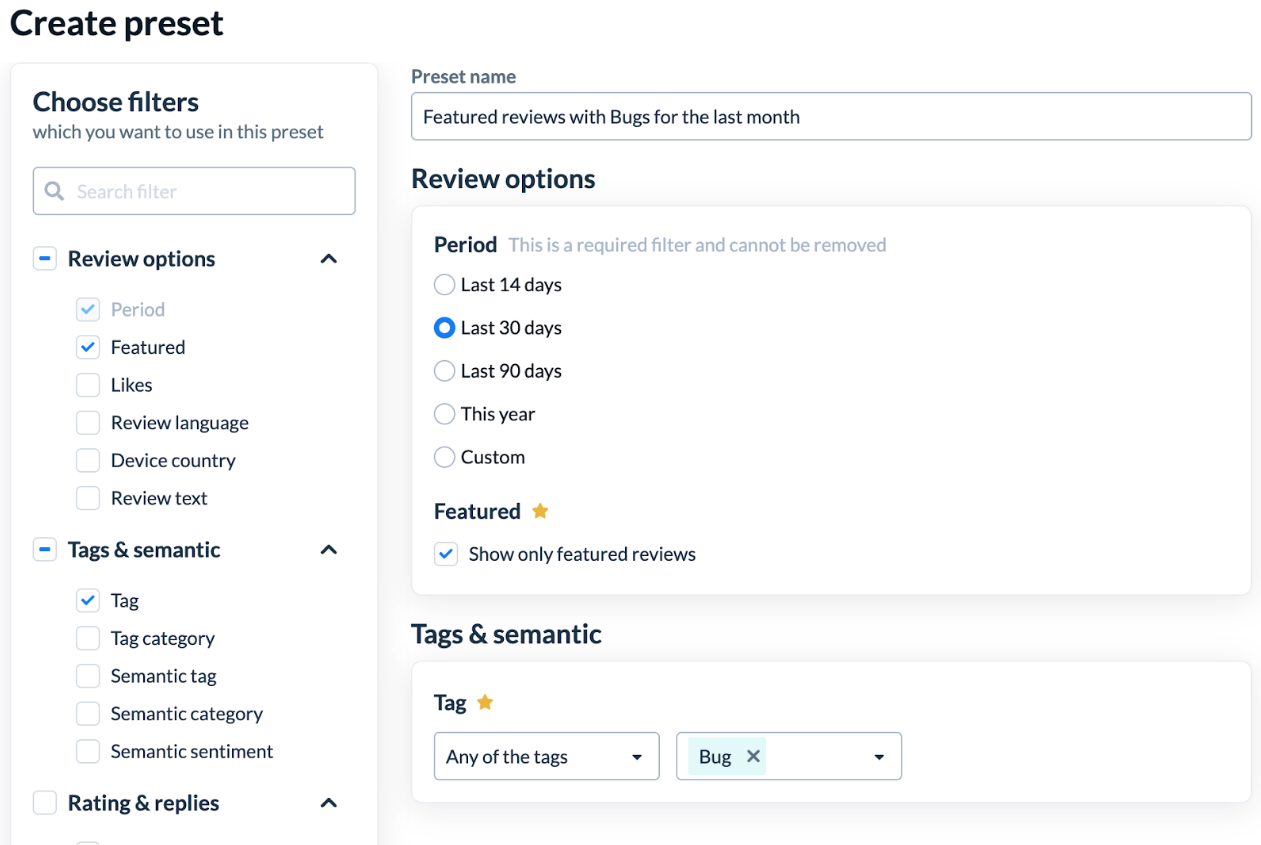Select the This year period
Image resolution: width=1261 pixels, height=845 pixels.
click(x=444, y=414)
